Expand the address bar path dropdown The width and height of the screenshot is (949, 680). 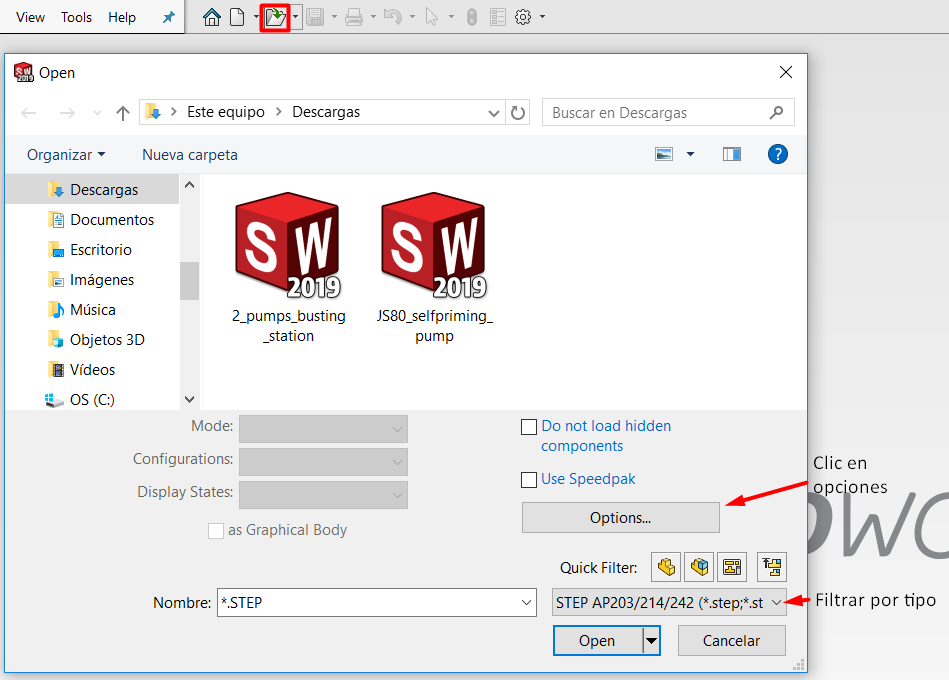(x=494, y=113)
